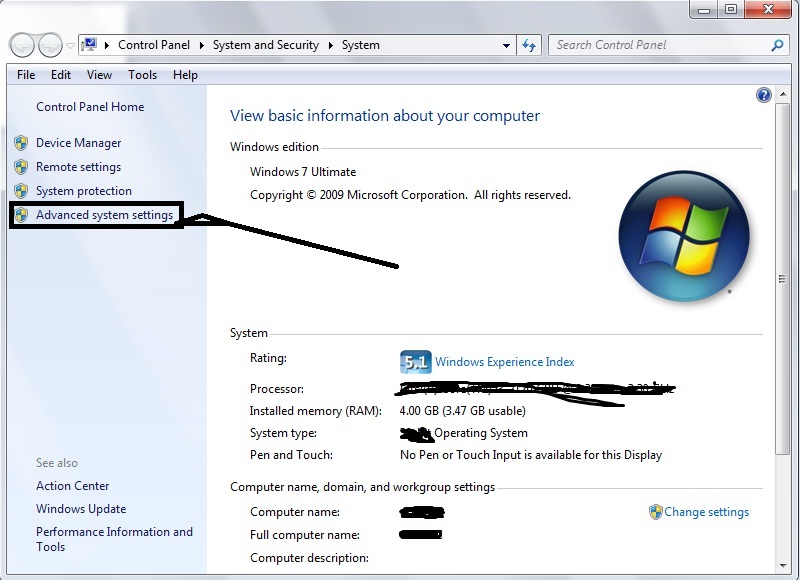Image resolution: width=800 pixels, height=580 pixels.
Task: Open Remote settings
Action: pos(79,167)
